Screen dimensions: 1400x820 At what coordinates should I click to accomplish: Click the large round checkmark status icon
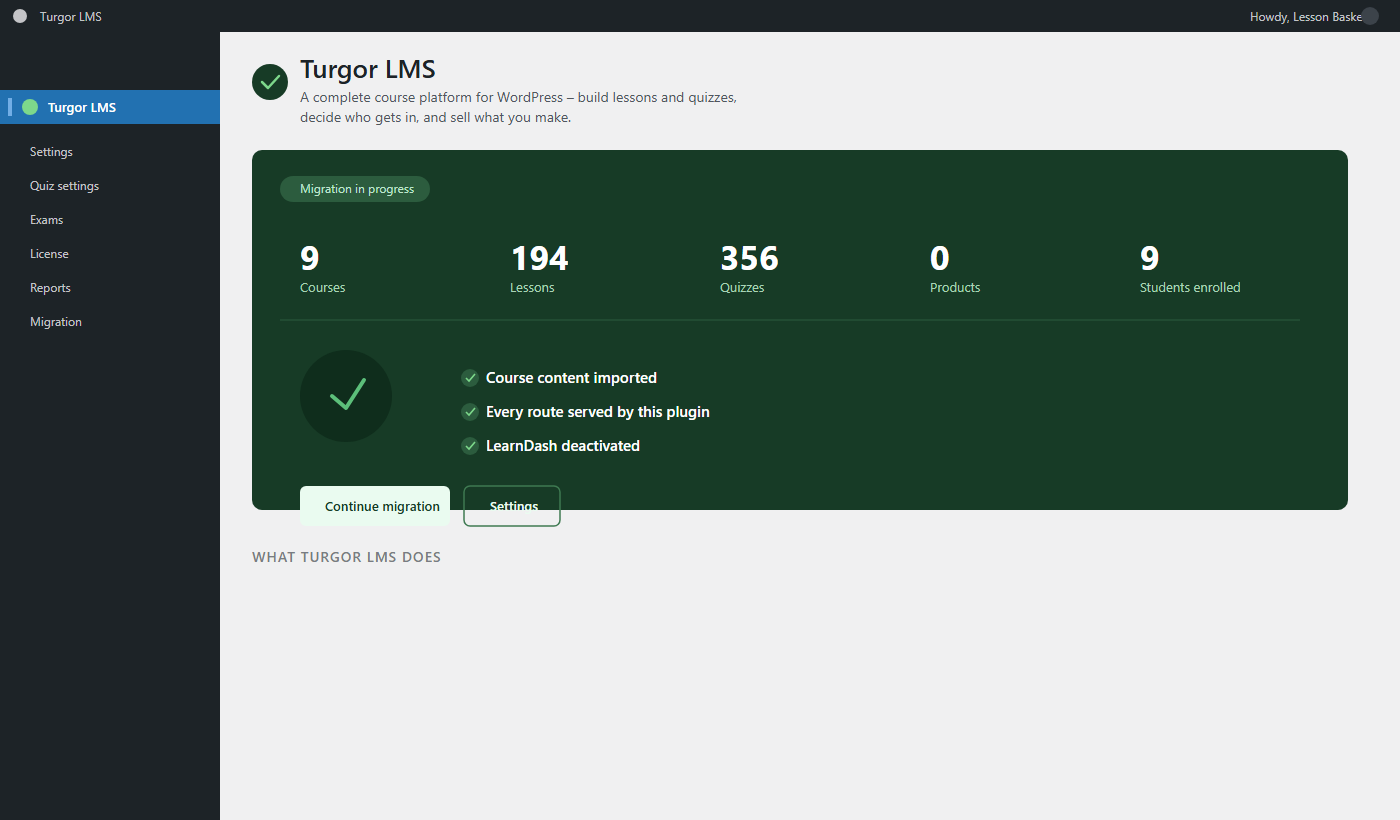coord(346,396)
